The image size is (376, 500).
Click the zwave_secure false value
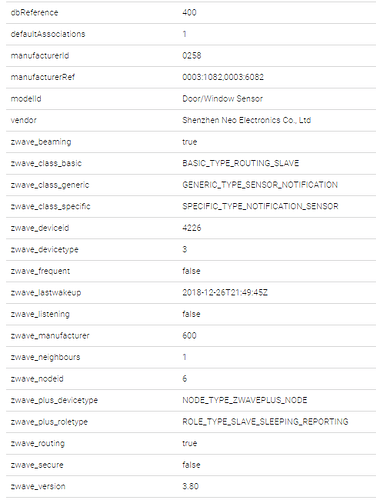[x=191, y=465]
